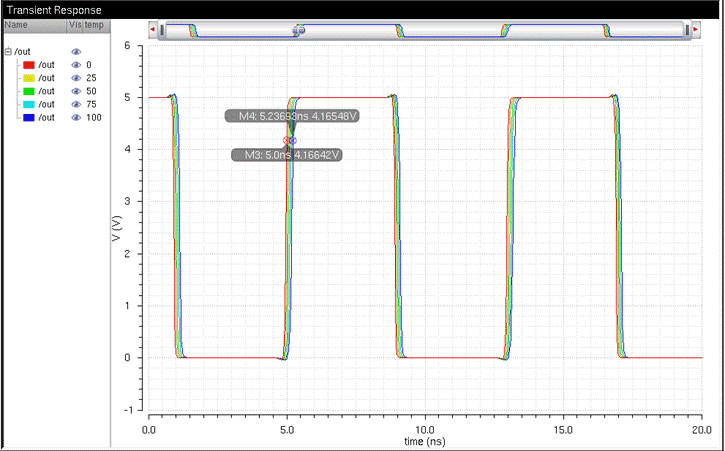This screenshot has width=725, height=451.
Task: Hide the /out trace at temp 25
Action: (76, 78)
